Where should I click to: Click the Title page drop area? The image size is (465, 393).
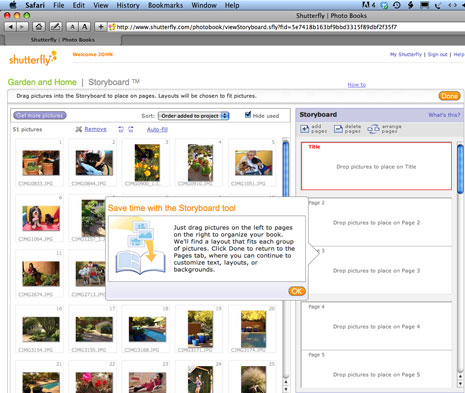376,166
